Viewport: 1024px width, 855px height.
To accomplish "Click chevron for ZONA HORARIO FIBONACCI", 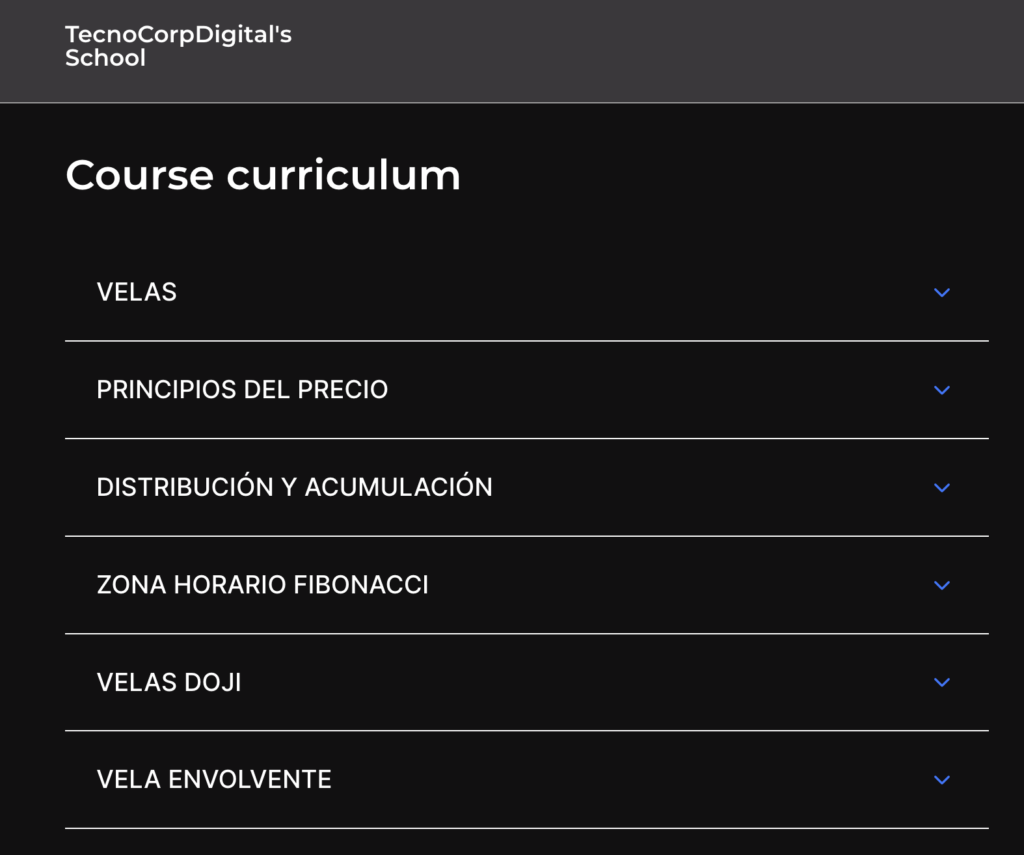I will click(942, 585).
